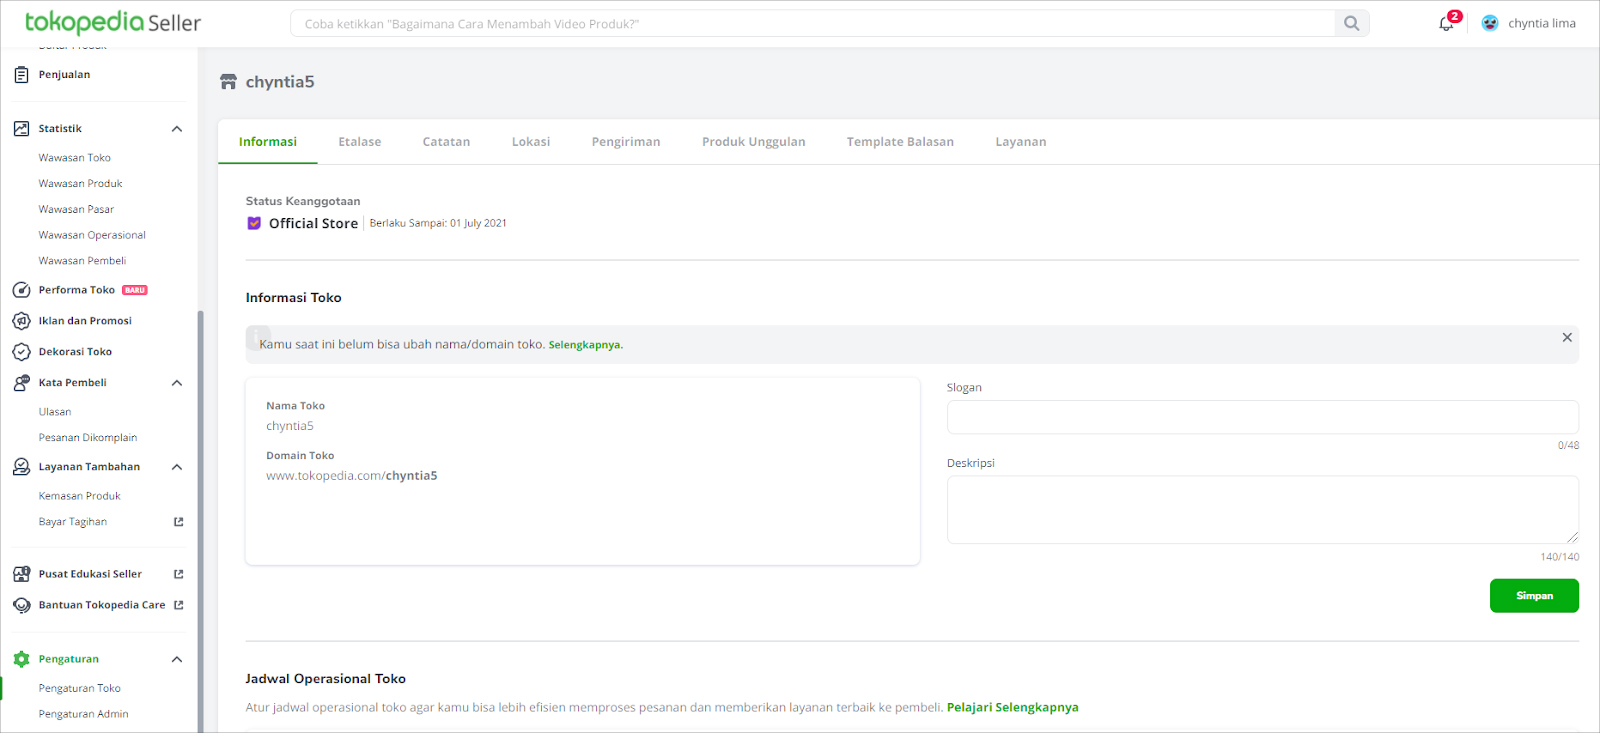Viewport: 1600px width, 733px height.
Task: Collapse the Layanan Tambahan section
Action: pos(177,467)
